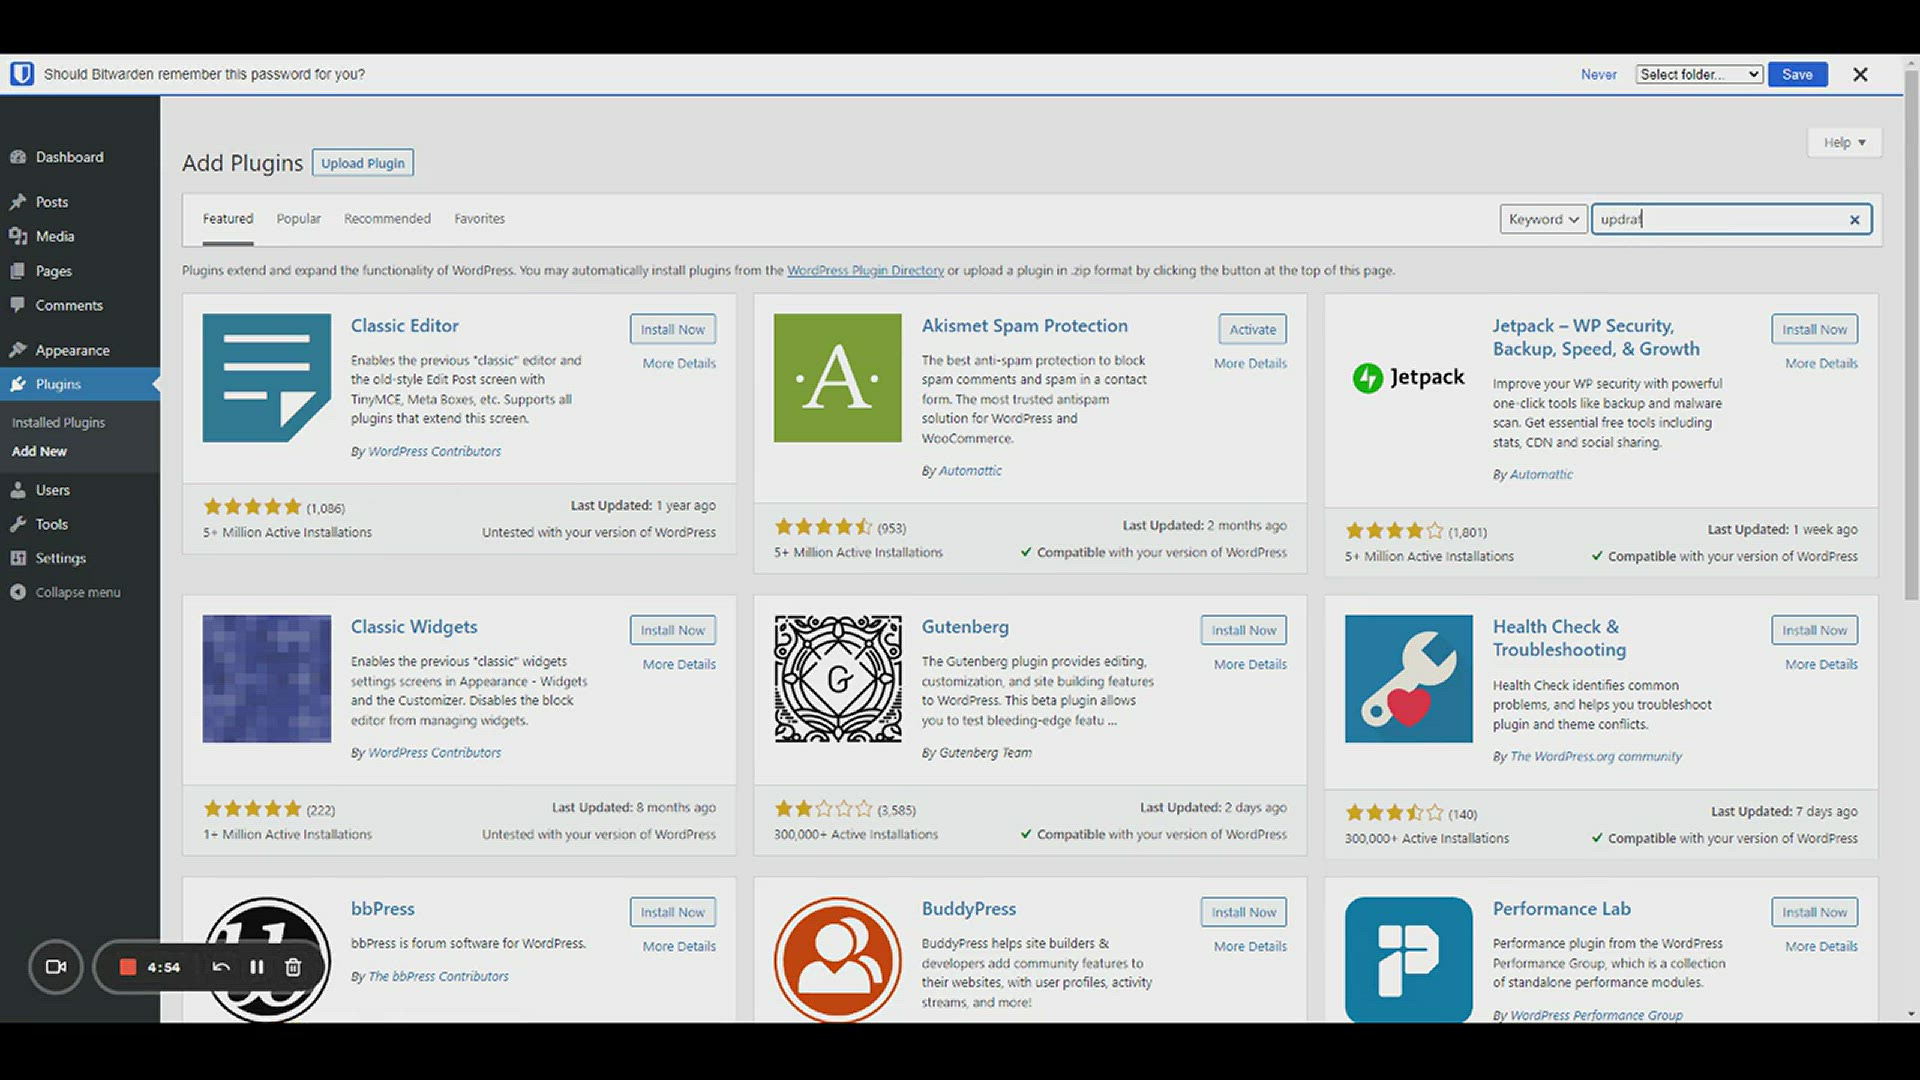Click the page vertical scrollbar
Viewport: 1920px width, 1080px height.
(x=1911, y=335)
